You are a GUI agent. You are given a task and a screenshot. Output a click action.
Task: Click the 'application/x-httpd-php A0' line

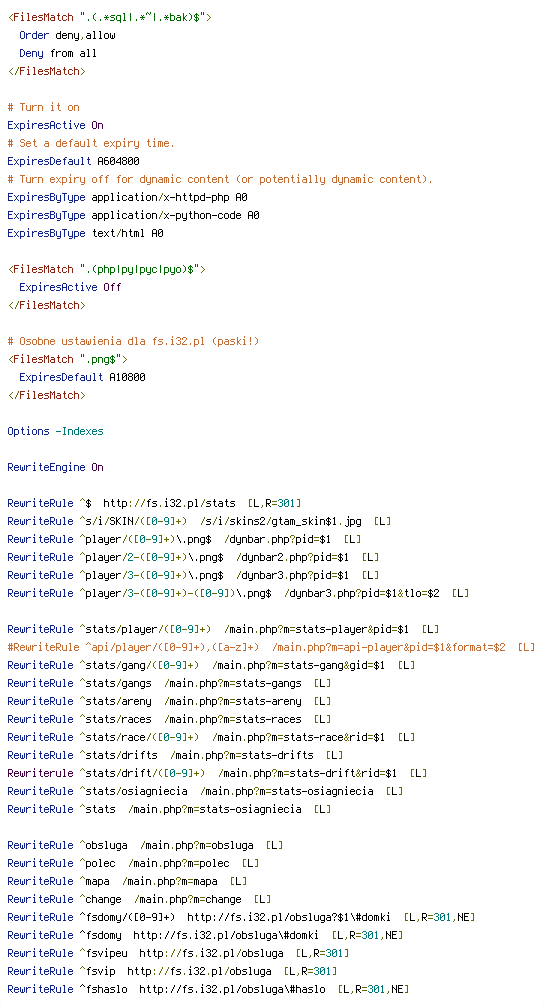tap(128, 197)
